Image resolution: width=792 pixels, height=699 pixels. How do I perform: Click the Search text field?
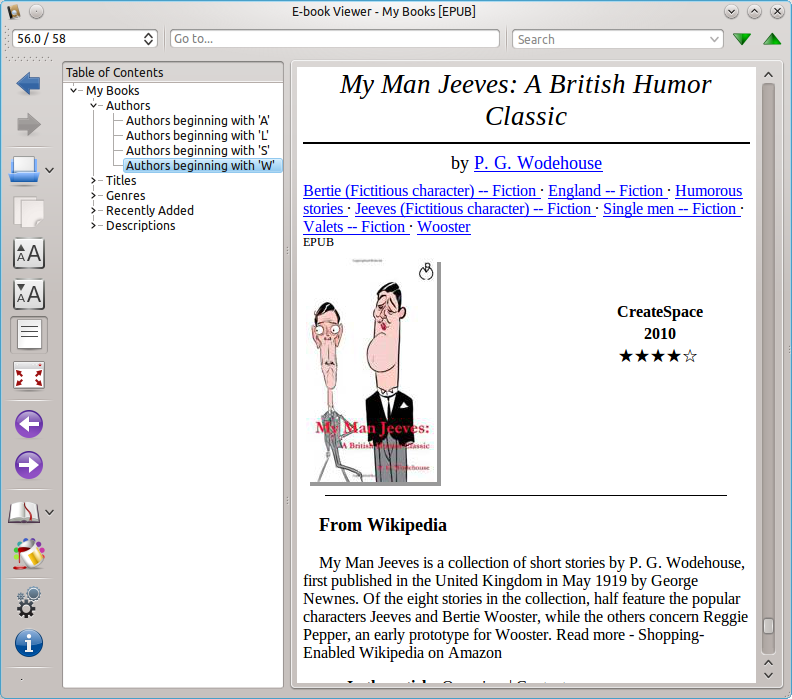[x=610, y=39]
